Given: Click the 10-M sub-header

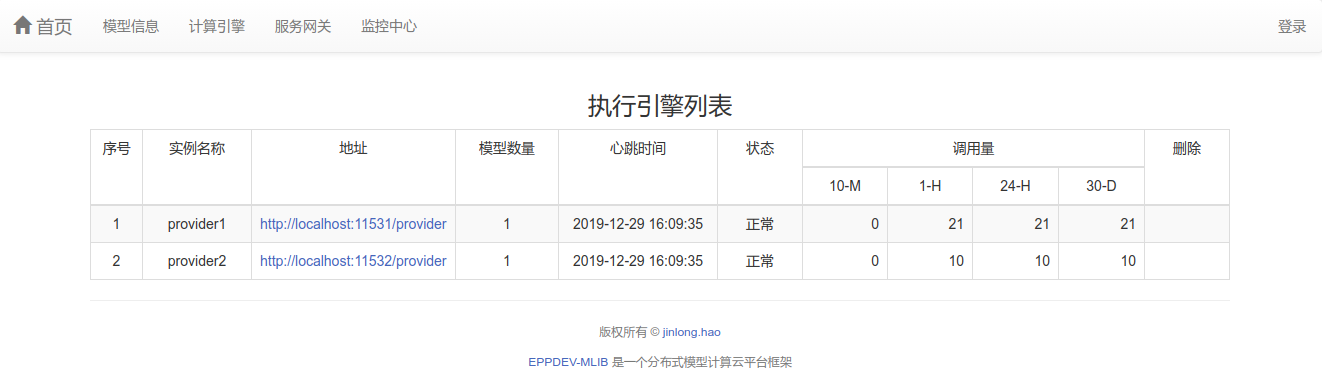Looking at the screenshot, I should (x=845, y=186).
